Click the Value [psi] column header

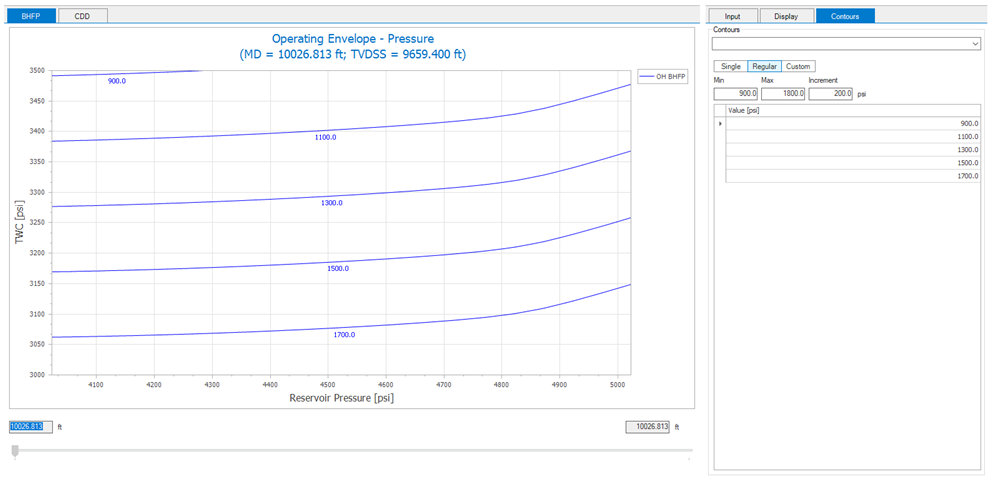pos(852,110)
